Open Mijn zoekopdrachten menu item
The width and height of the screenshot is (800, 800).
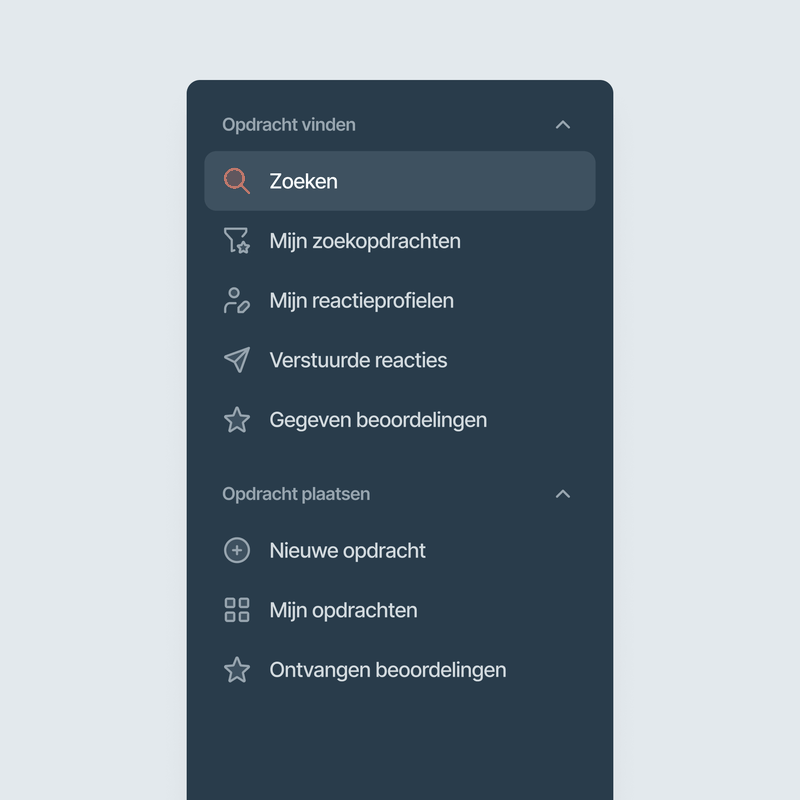click(365, 241)
